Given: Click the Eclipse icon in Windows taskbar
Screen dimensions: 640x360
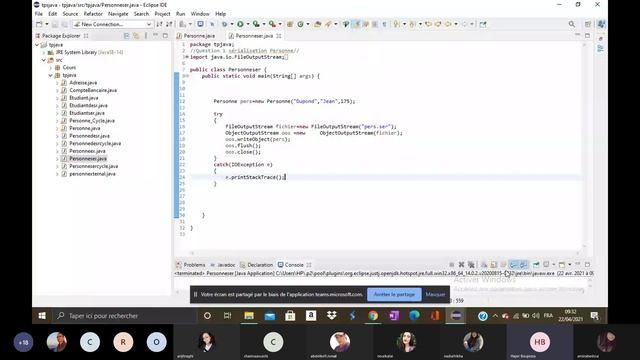Looking at the screenshot, I should (456, 316).
